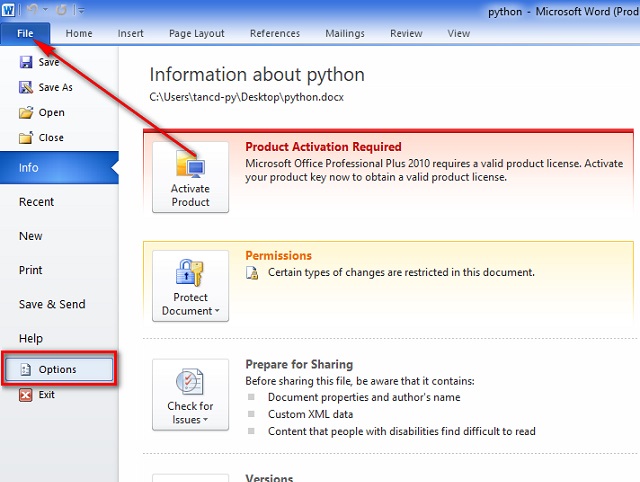Open a file using the Open folder icon
The width and height of the screenshot is (640, 482).
pos(27,113)
